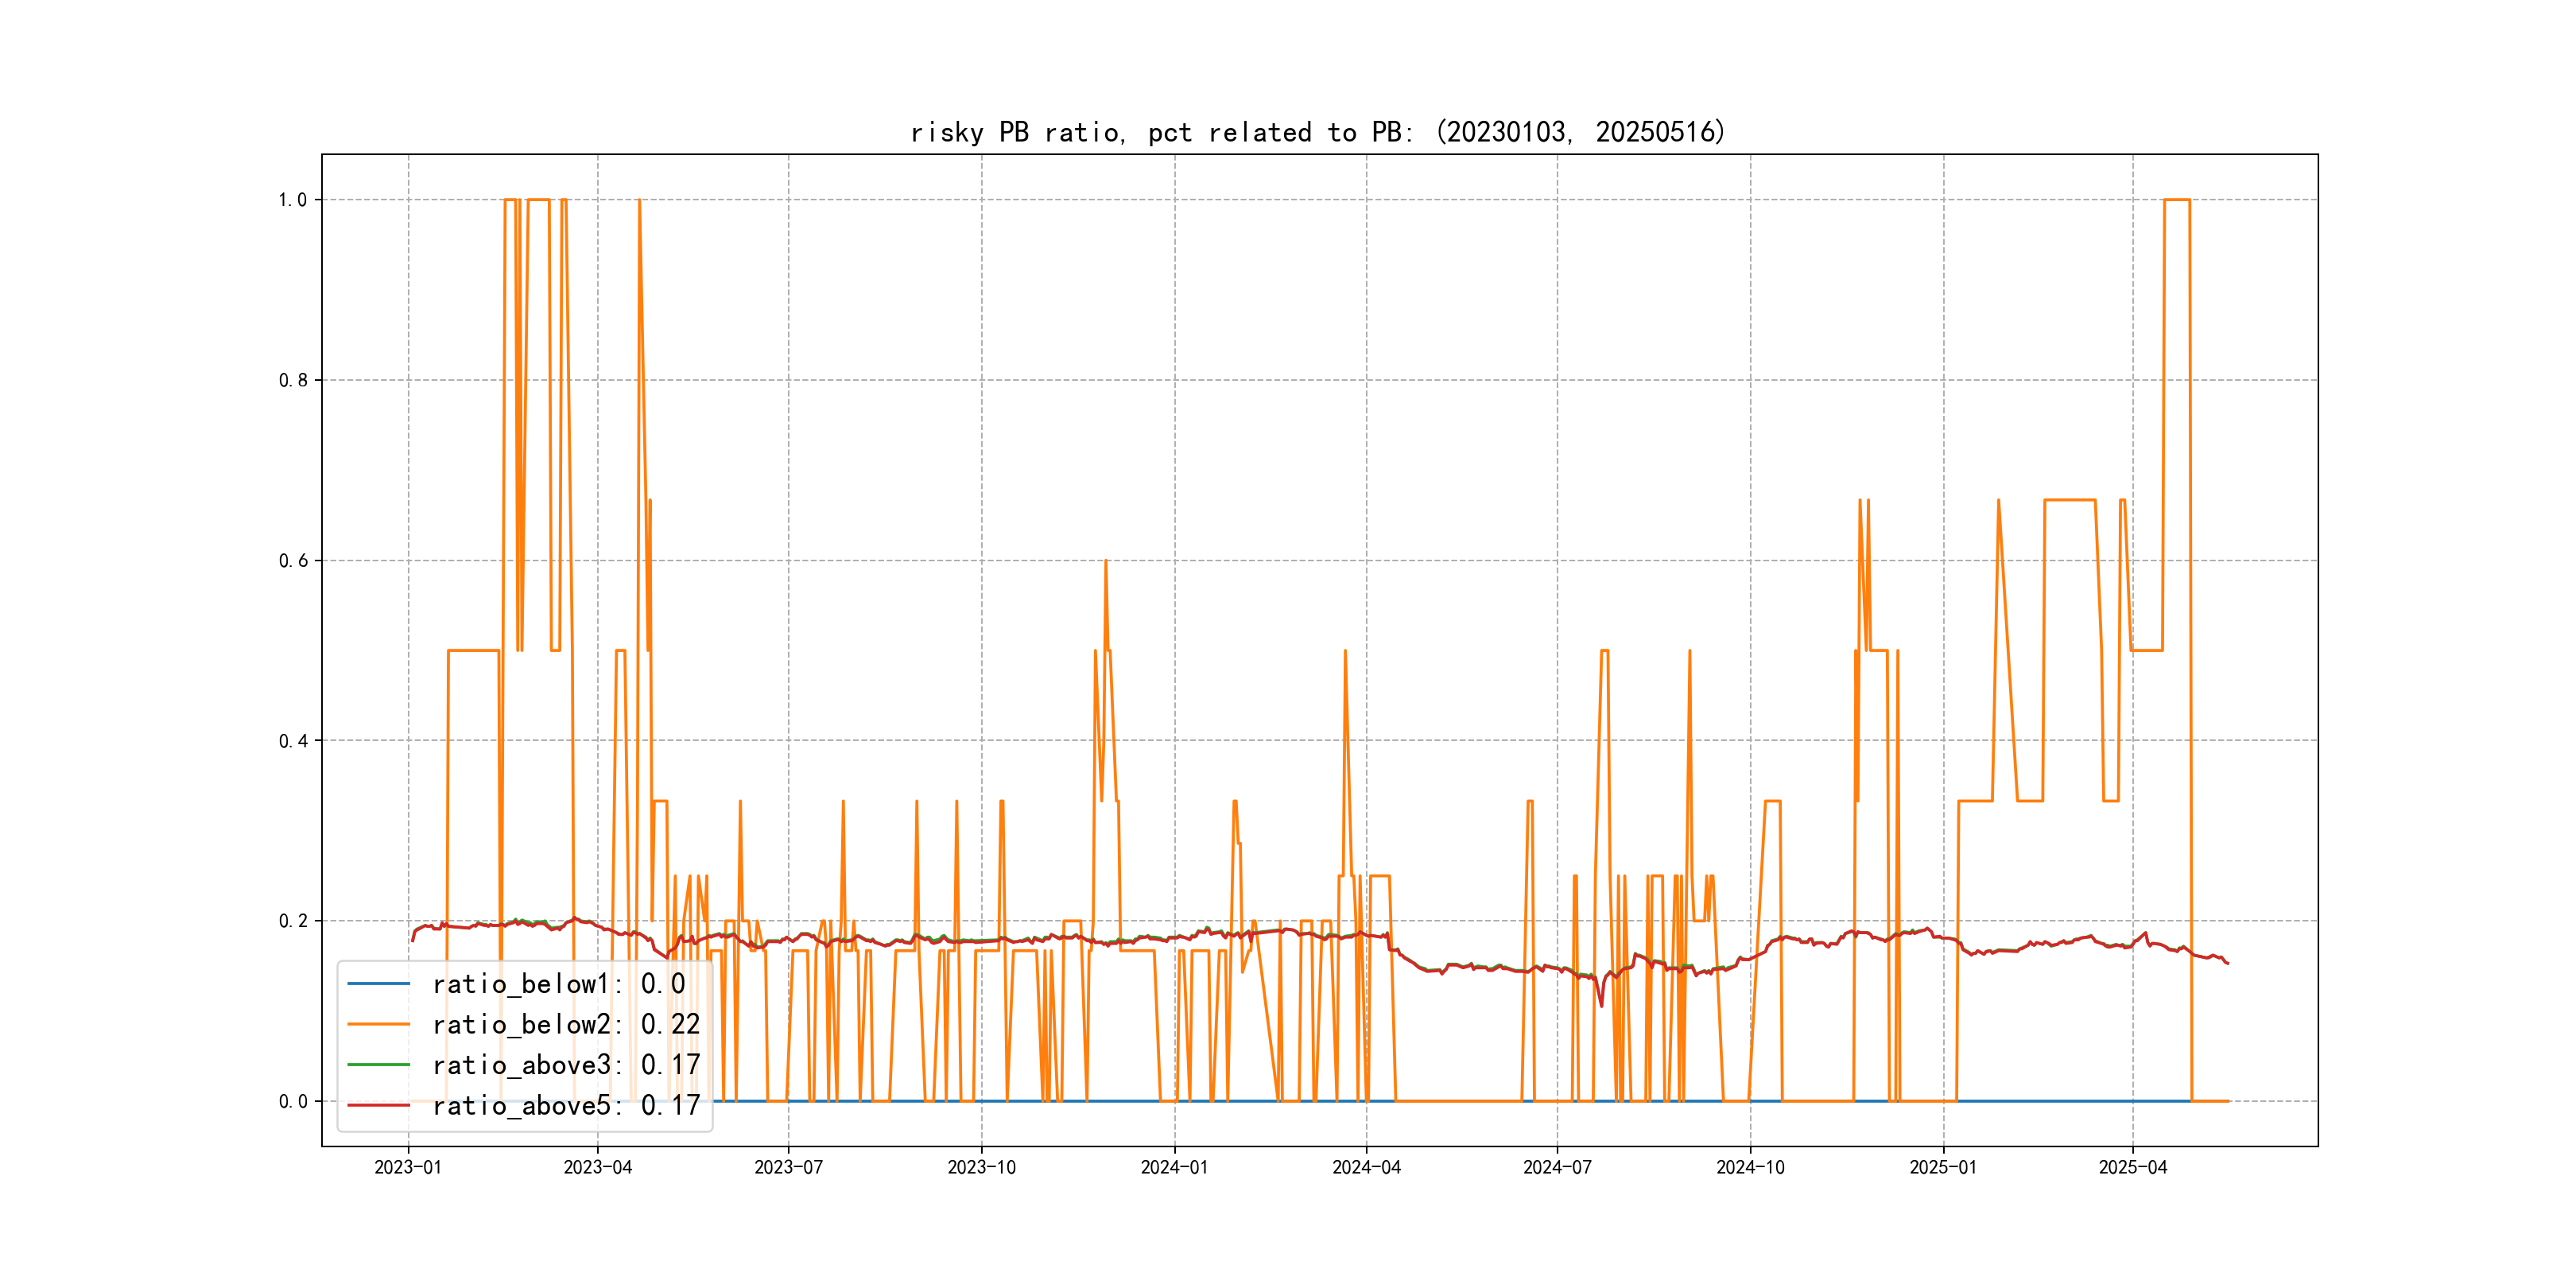Click the 2024-01 x-axis tick label
This screenshot has width=2576, height=1288.
coord(1174,1167)
